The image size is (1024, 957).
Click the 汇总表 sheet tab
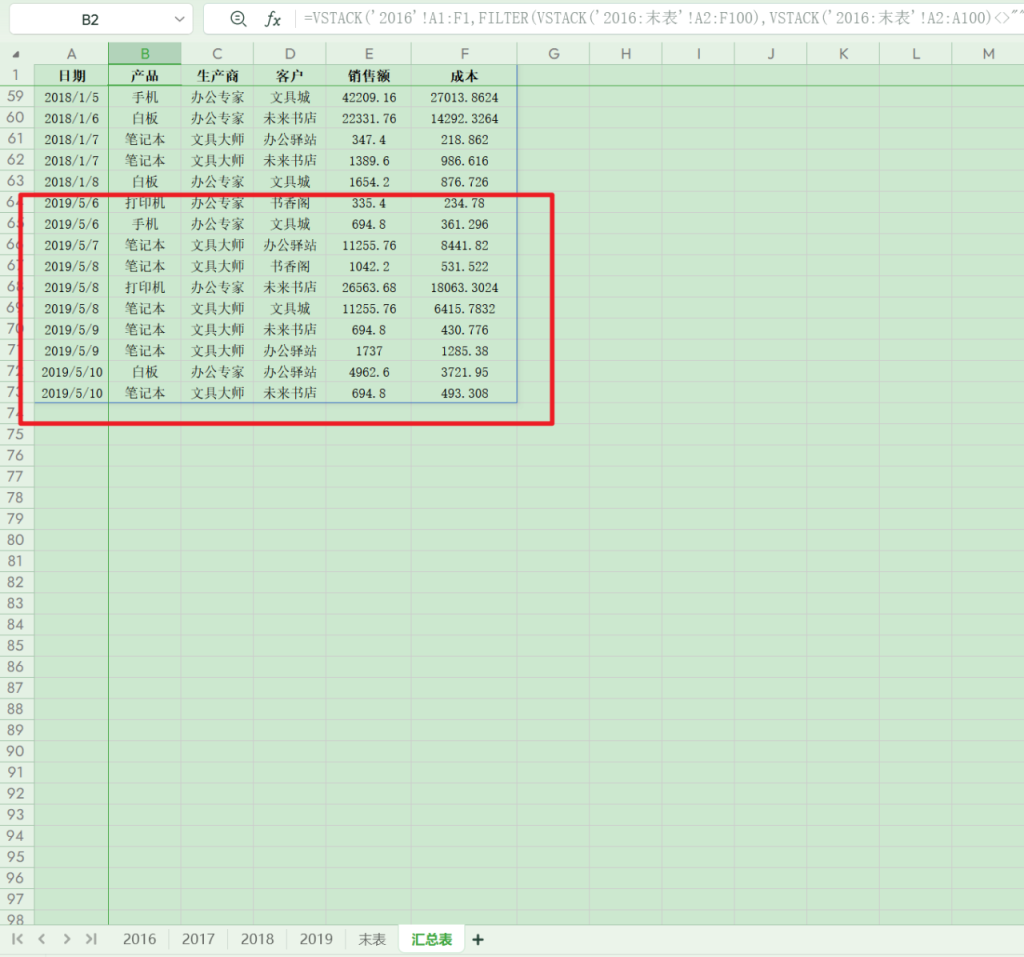pyautogui.click(x=432, y=939)
